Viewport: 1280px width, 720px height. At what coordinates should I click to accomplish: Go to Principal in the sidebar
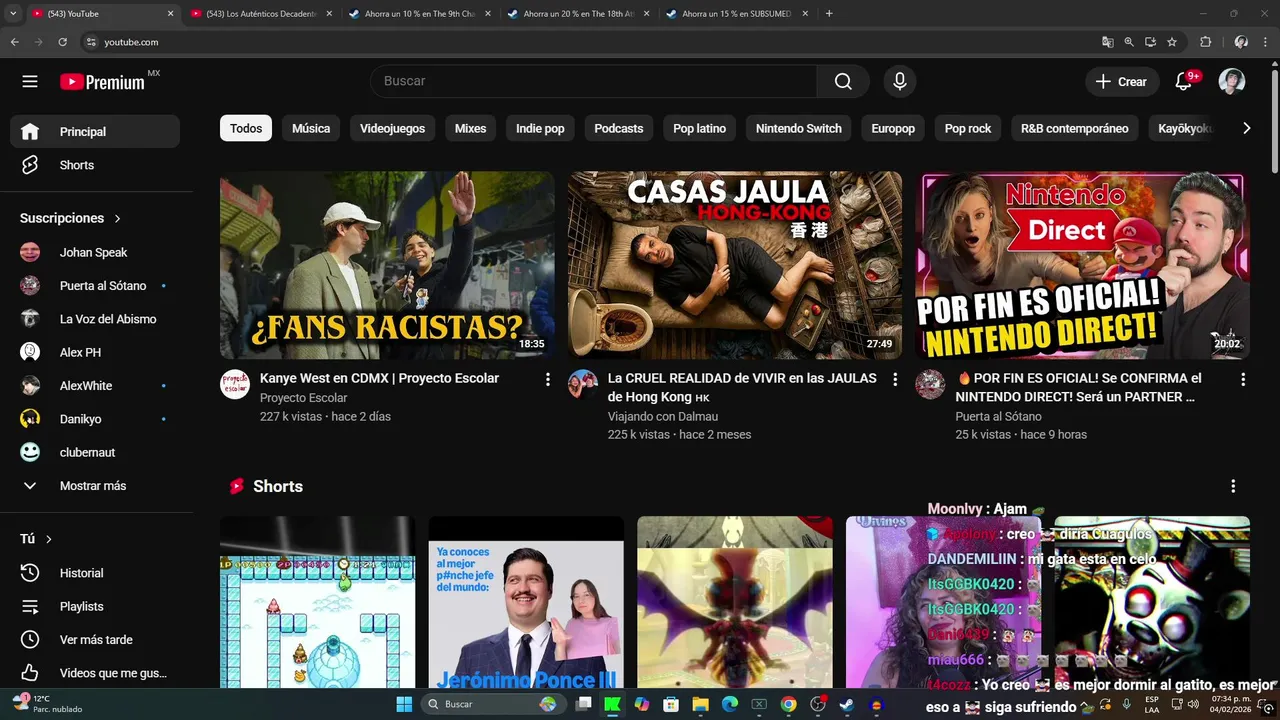[95, 132]
